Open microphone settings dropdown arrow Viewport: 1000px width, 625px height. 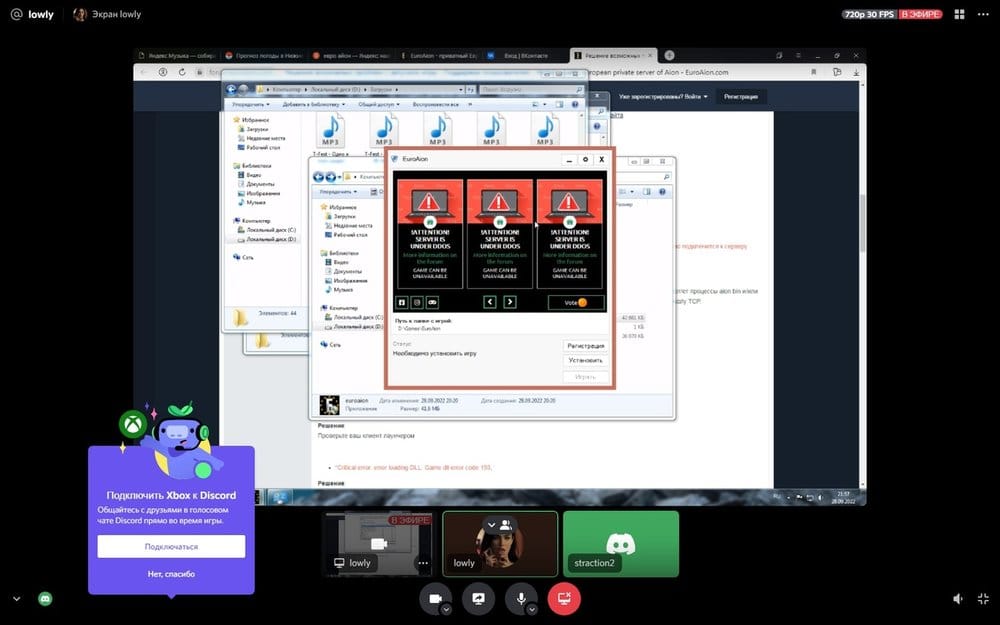(532, 609)
